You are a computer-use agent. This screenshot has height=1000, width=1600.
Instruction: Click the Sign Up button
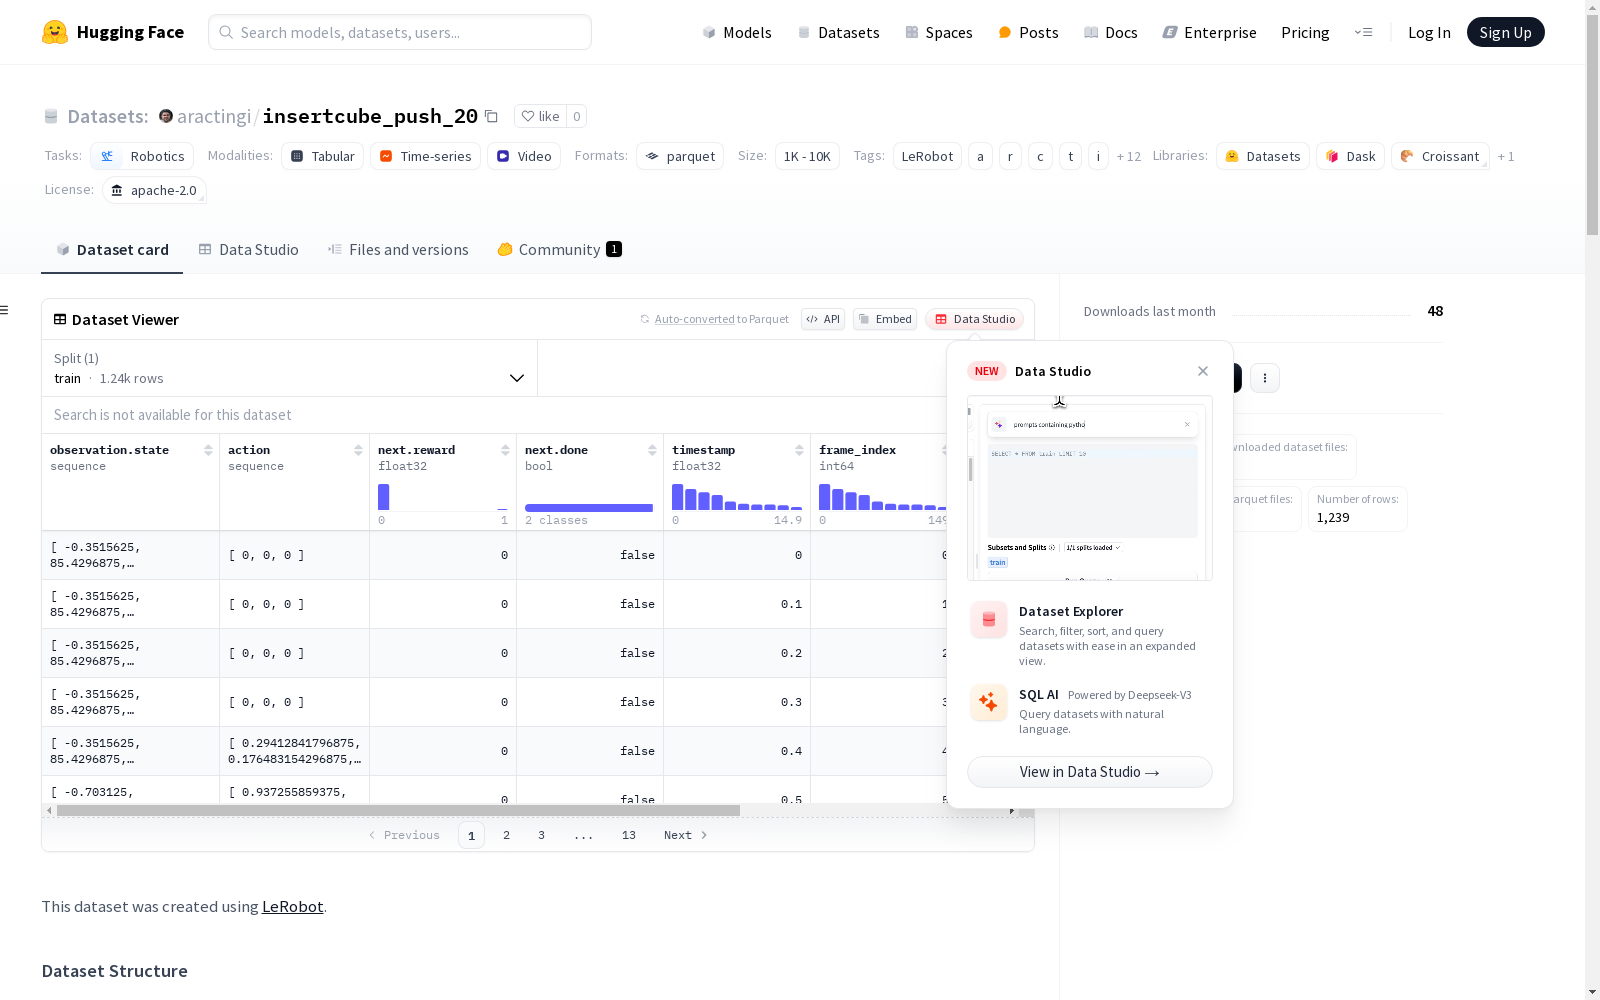coord(1505,32)
